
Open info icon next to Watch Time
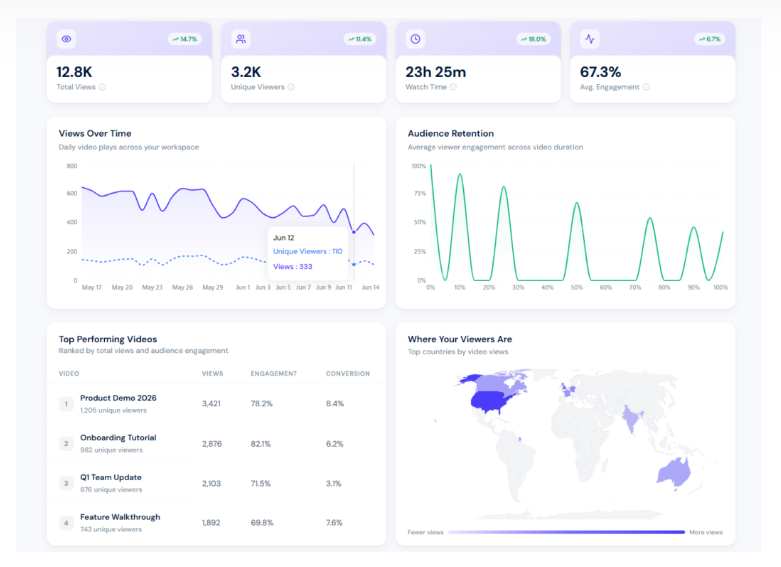(x=453, y=87)
